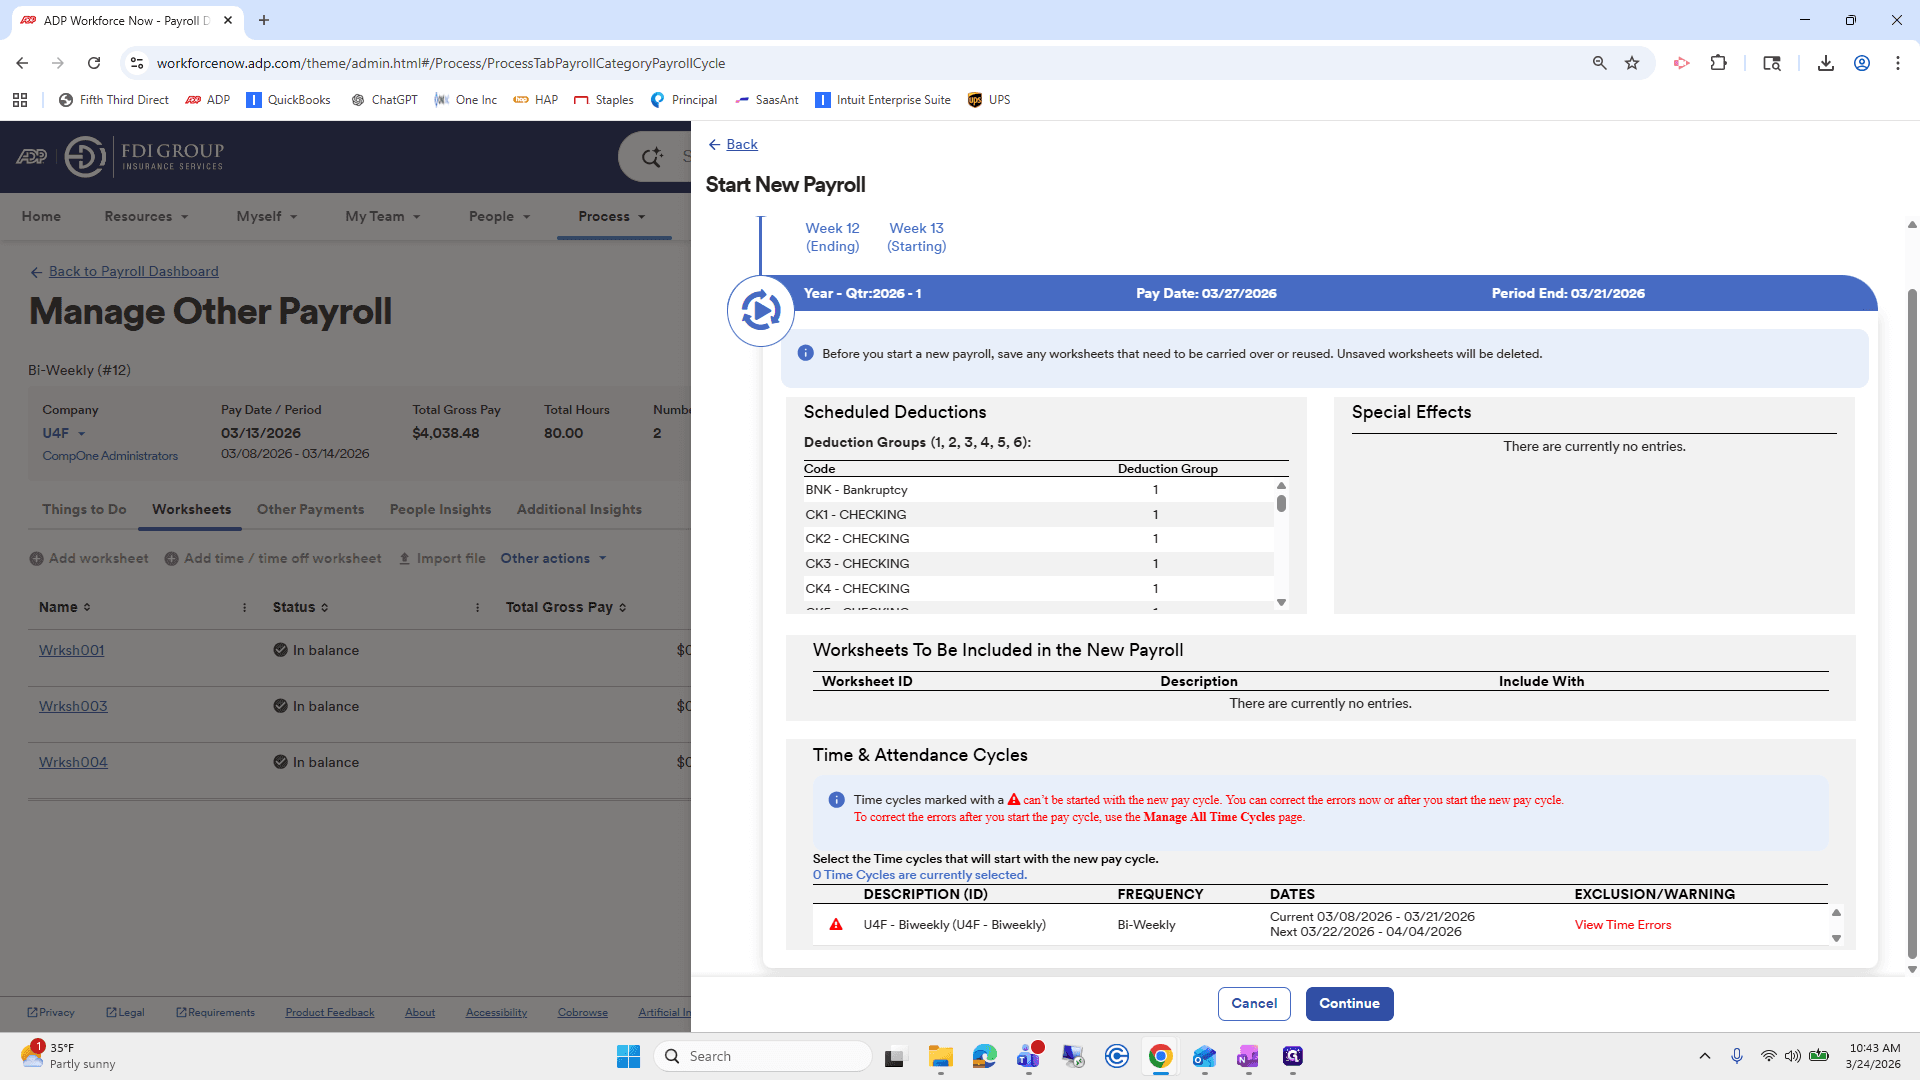The width and height of the screenshot is (1920, 1080).
Task: Click the Time Cycles scrollbar up arrow
Action: (x=1836, y=913)
